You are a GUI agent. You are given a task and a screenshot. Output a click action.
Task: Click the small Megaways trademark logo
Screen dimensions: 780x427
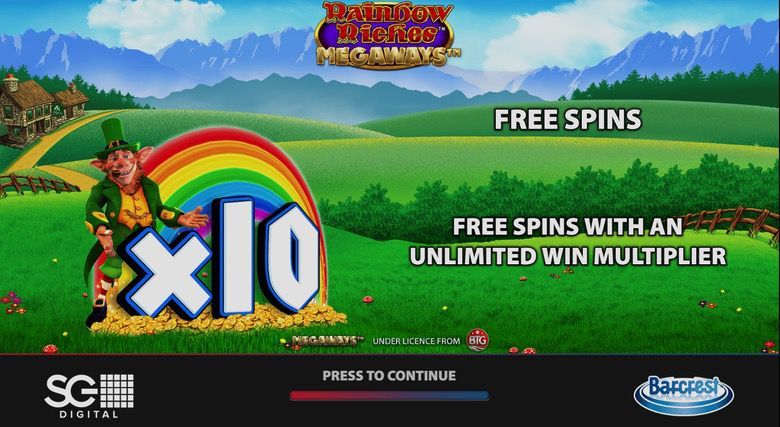pyautogui.click(x=327, y=341)
